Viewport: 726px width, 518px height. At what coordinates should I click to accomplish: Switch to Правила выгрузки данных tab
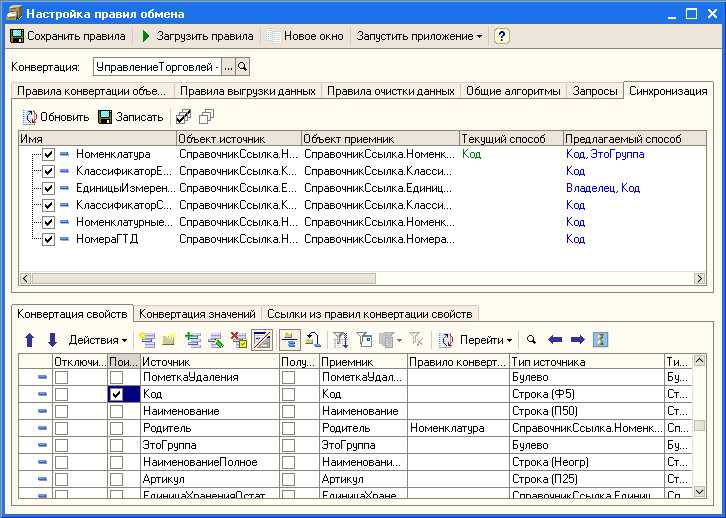(248, 91)
